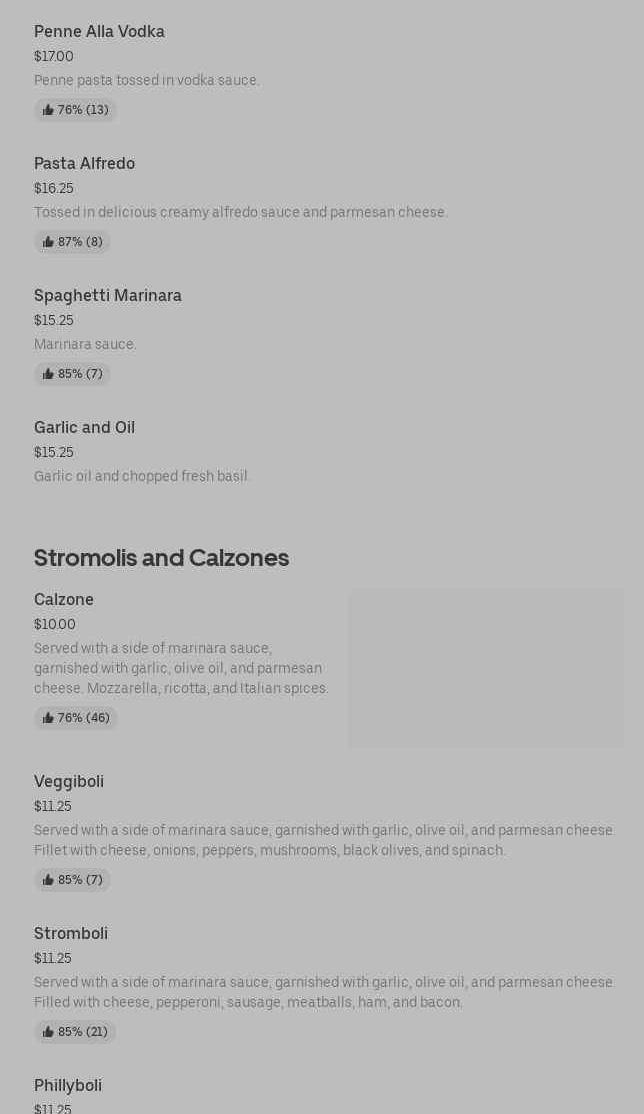This screenshot has height=1114, width=644.
Task: Click the Stromolis and Calzones section heading
Action: (161, 558)
